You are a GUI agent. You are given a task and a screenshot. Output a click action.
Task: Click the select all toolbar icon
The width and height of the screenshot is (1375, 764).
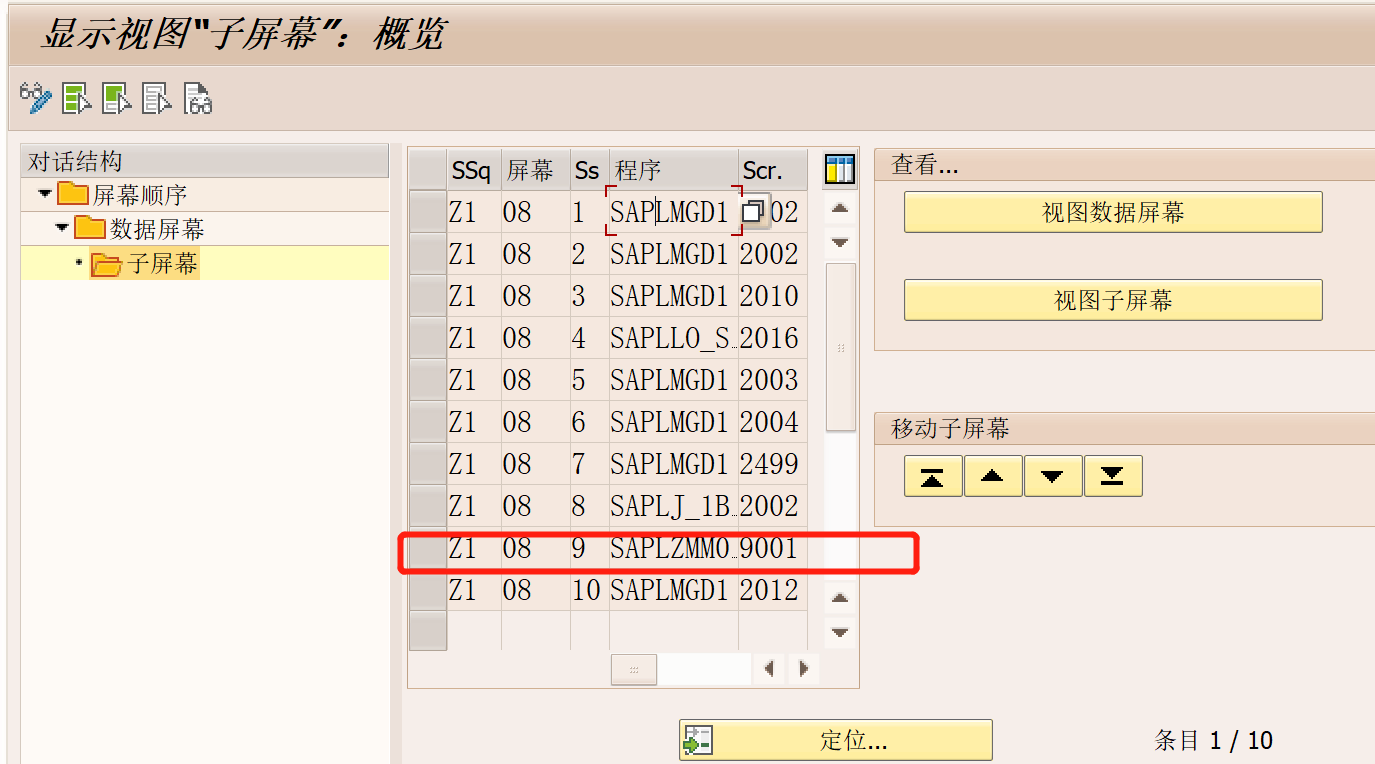77,98
